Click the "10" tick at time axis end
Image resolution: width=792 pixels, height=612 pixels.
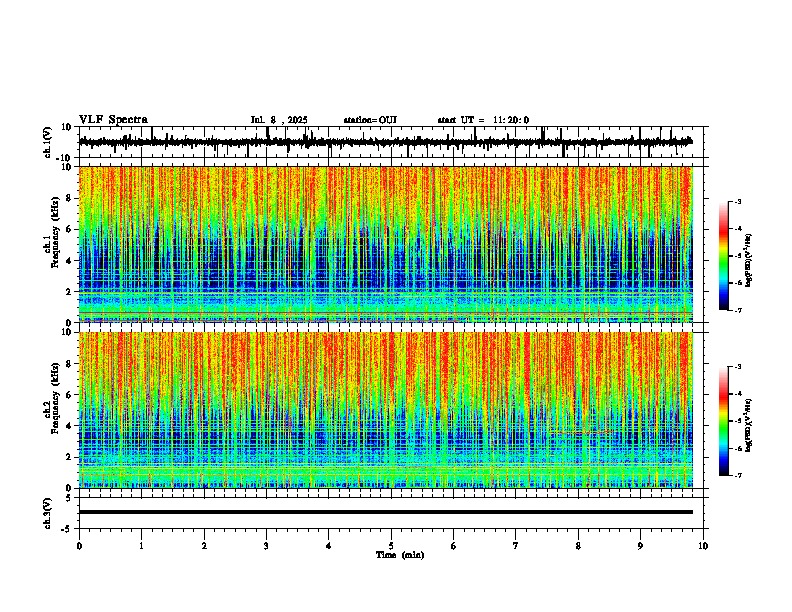tap(703, 546)
